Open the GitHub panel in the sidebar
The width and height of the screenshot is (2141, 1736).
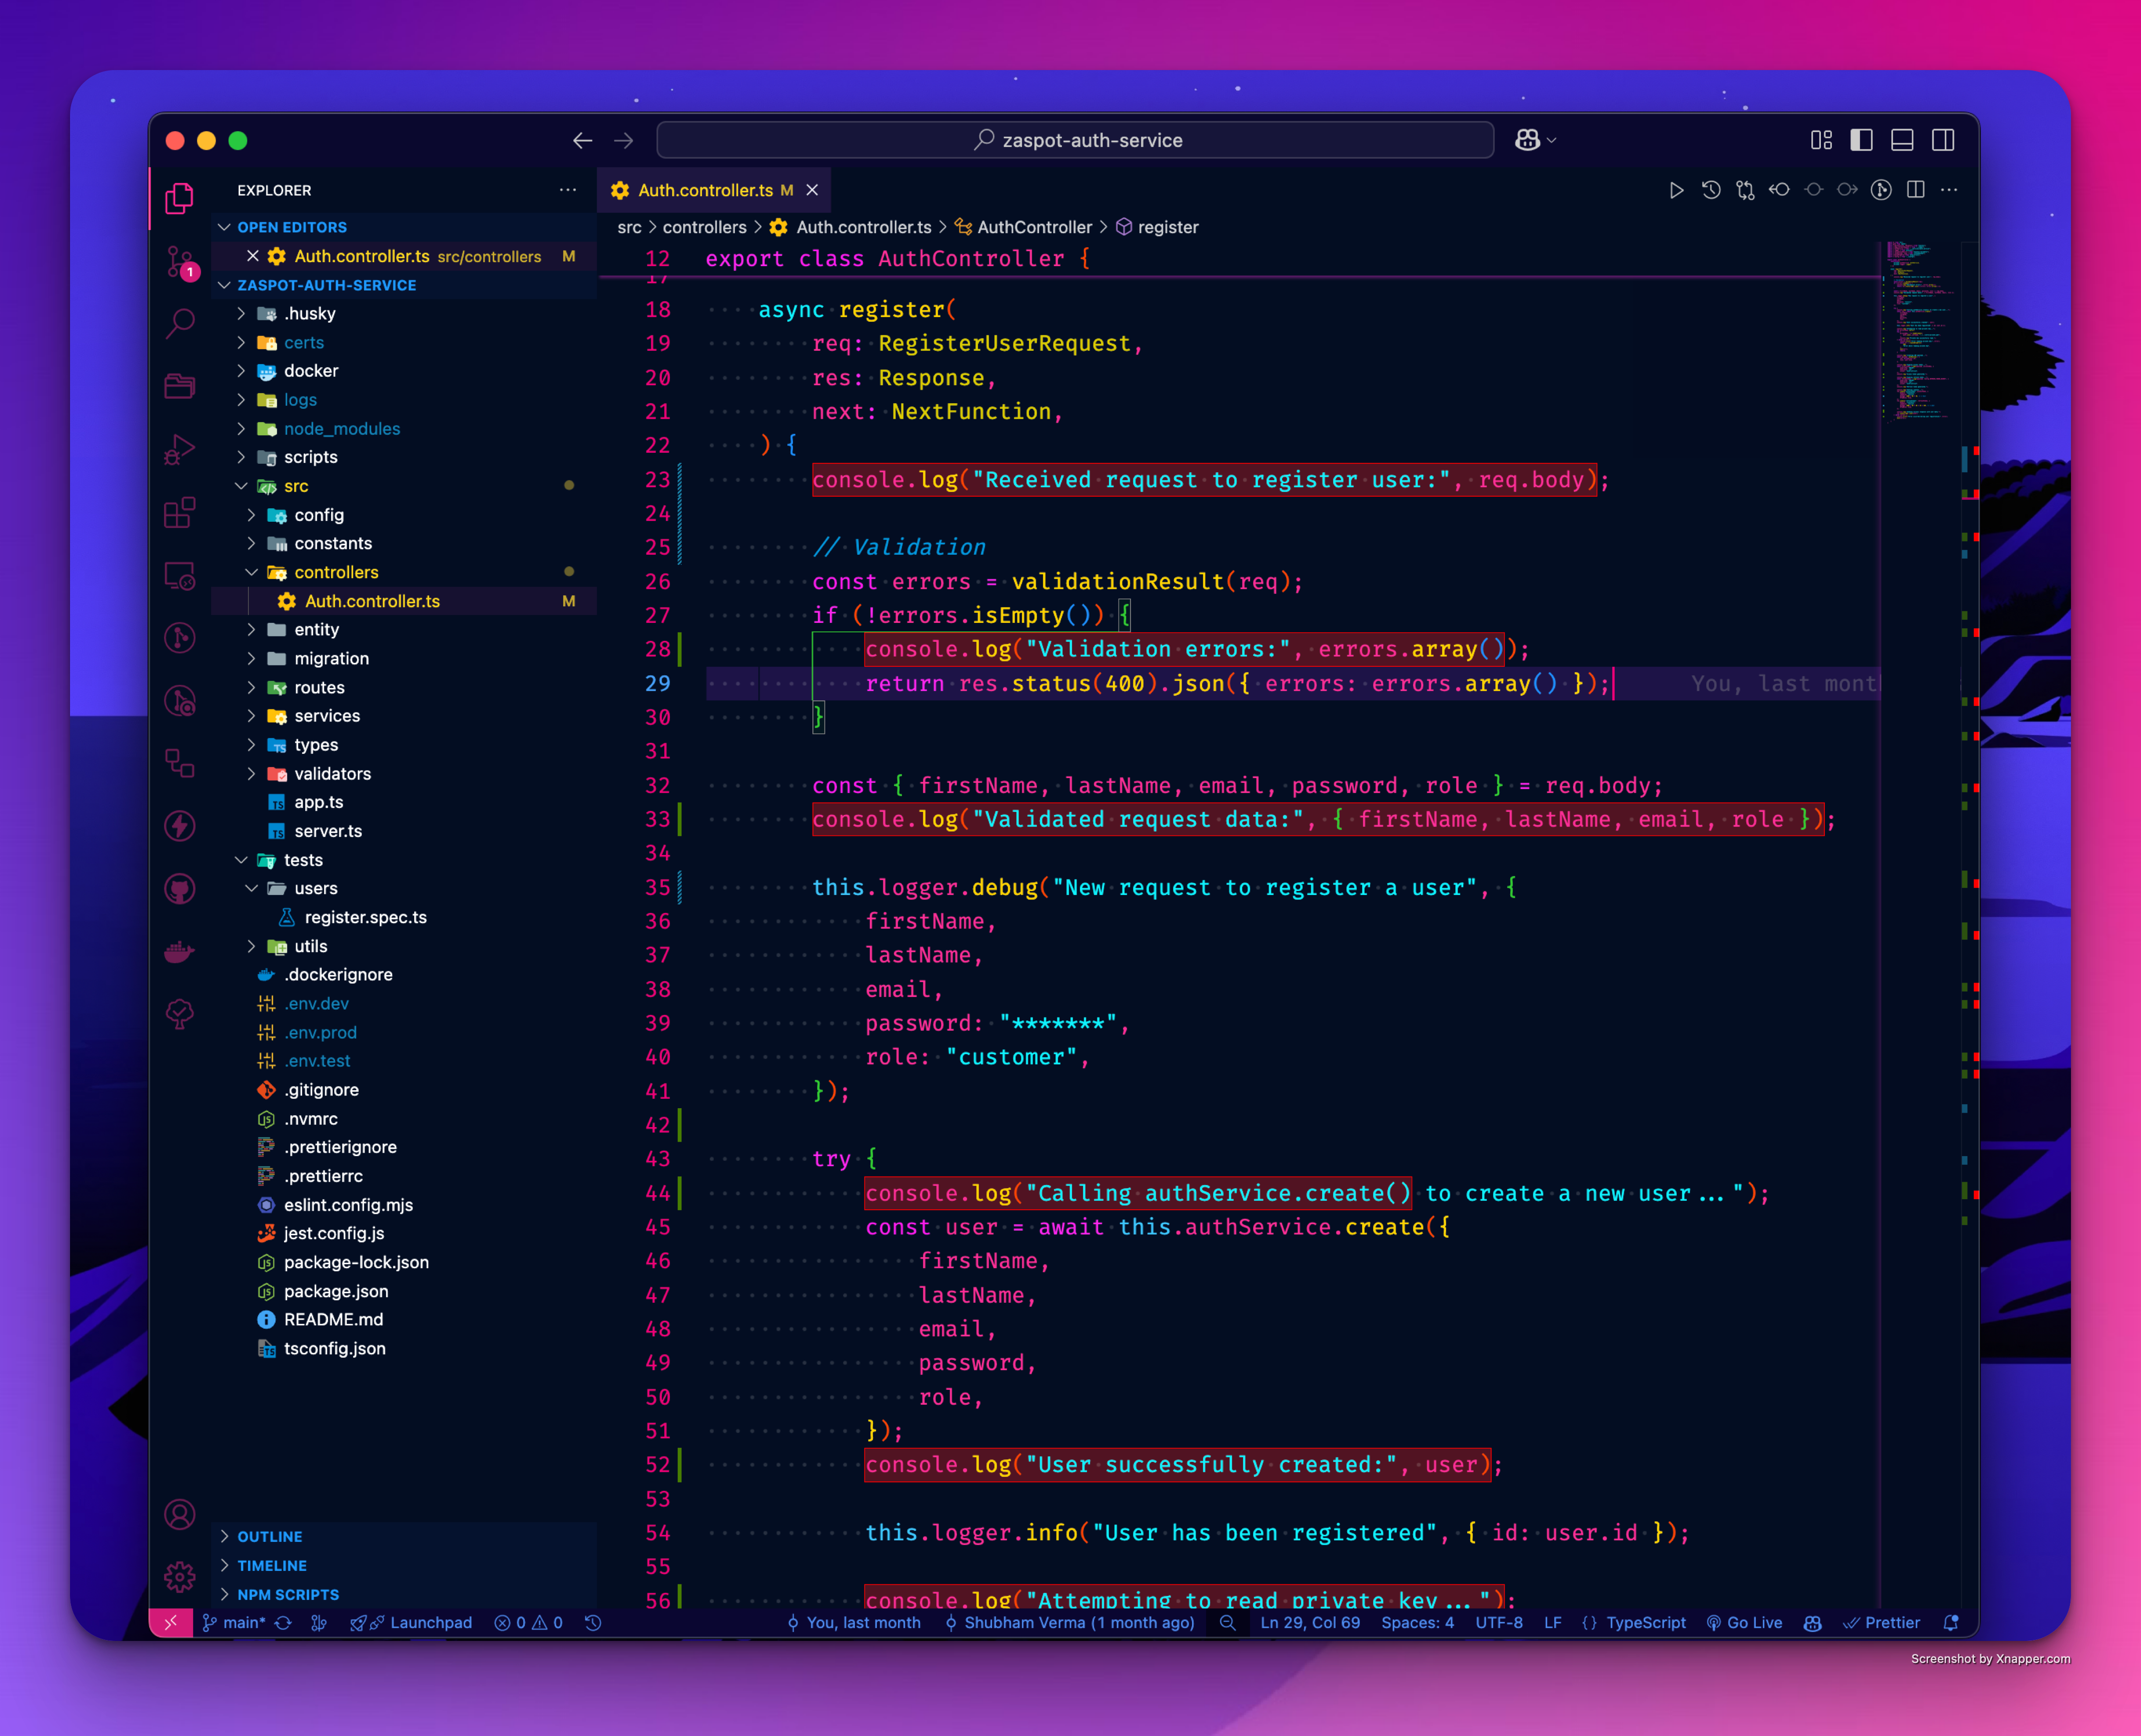(181, 888)
